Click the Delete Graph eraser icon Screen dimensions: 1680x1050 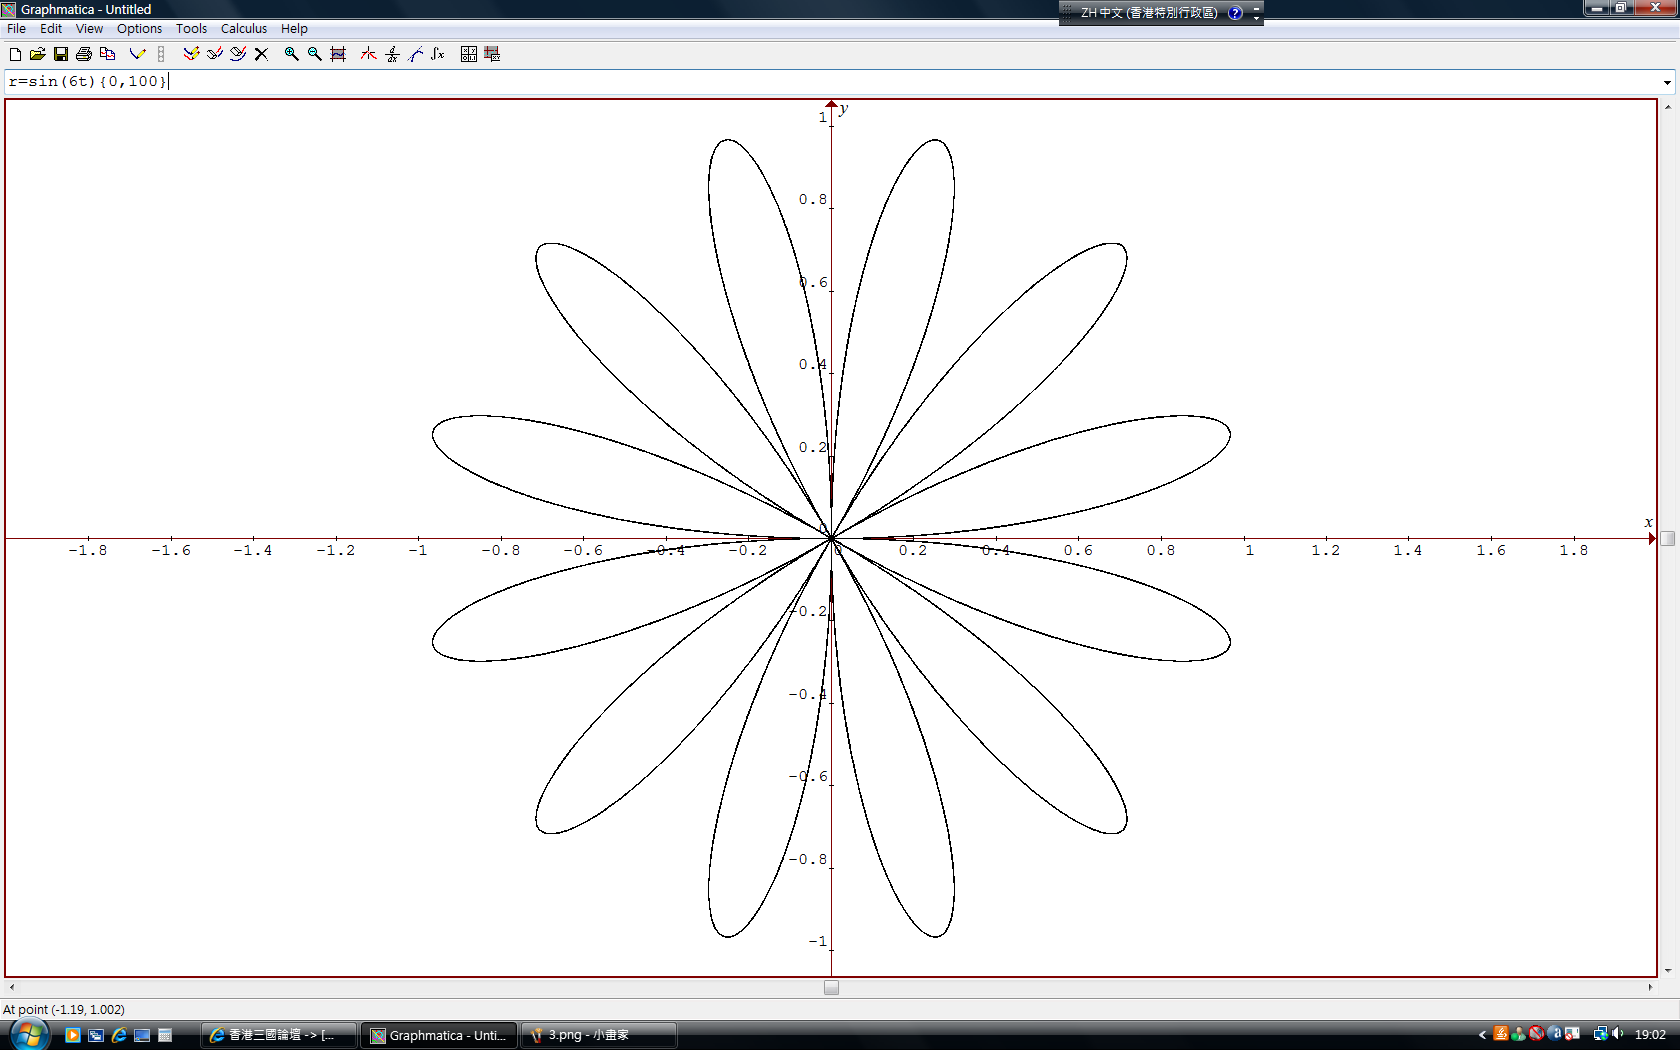(x=238, y=54)
